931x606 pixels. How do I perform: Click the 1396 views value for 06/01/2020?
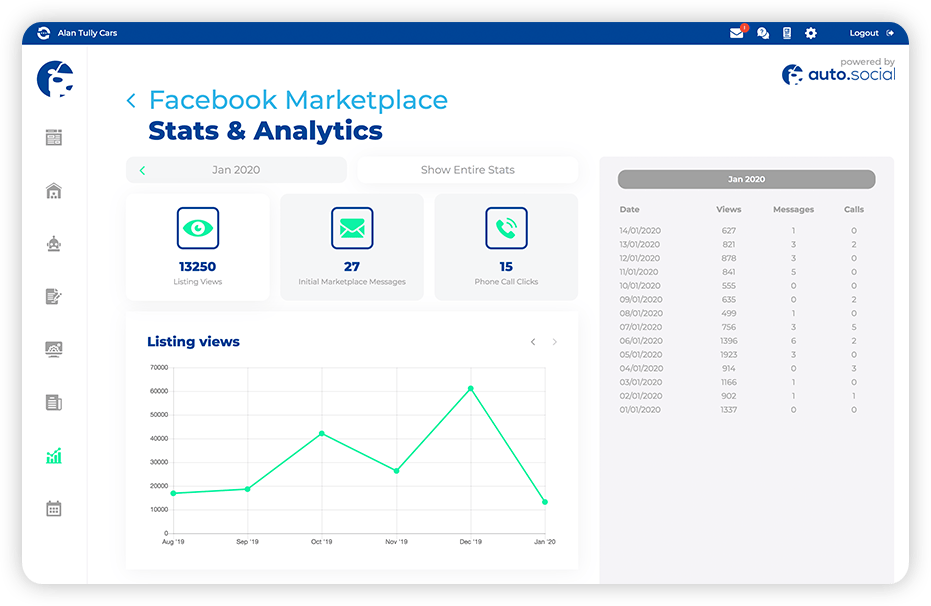pos(729,341)
